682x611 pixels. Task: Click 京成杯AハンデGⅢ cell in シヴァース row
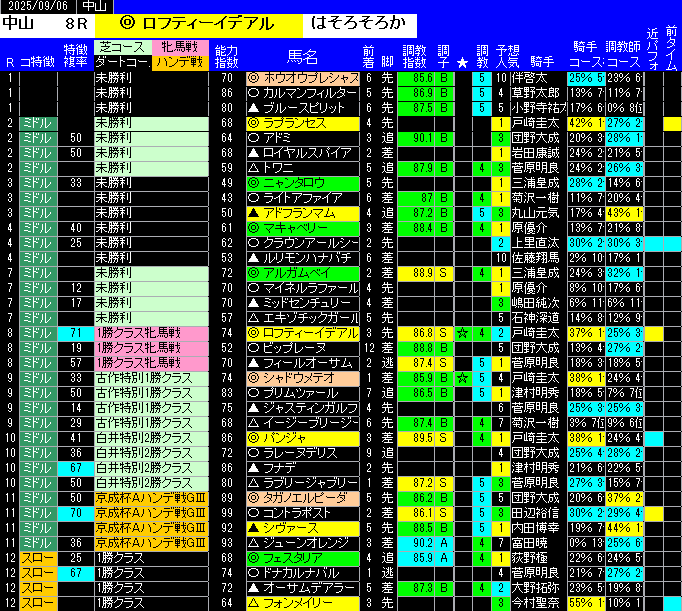click(151, 528)
